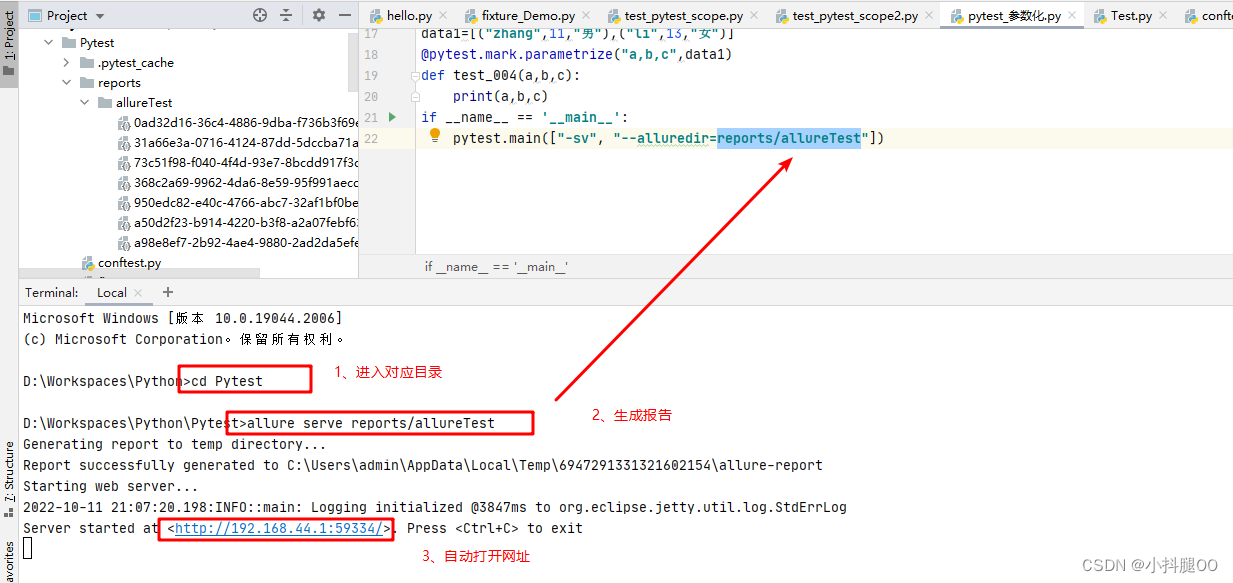Open lightbulb intention actions on line 22

pos(434,136)
